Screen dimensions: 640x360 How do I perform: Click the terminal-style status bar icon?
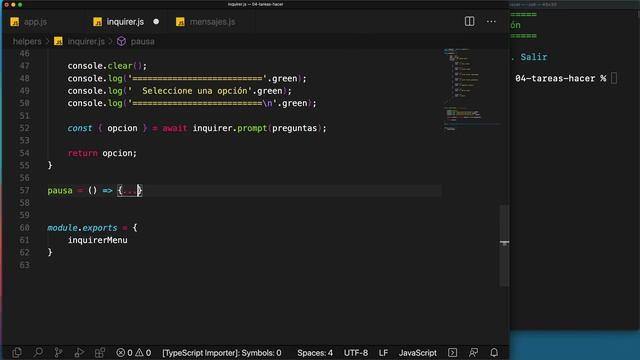pos(452,352)
